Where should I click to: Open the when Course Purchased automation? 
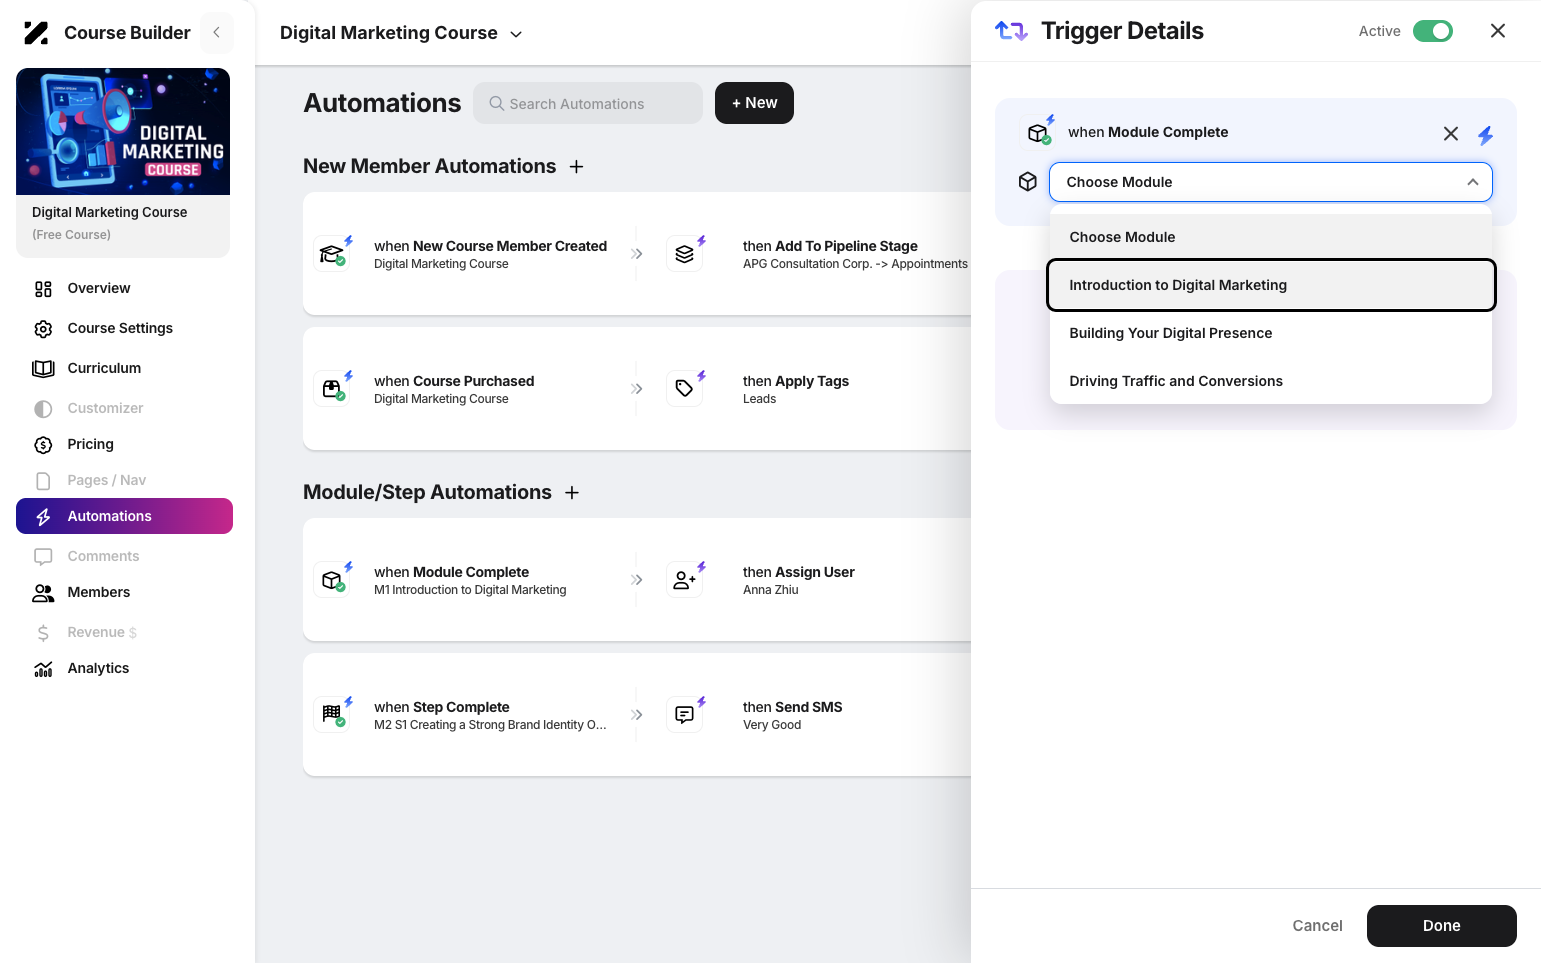454,389
